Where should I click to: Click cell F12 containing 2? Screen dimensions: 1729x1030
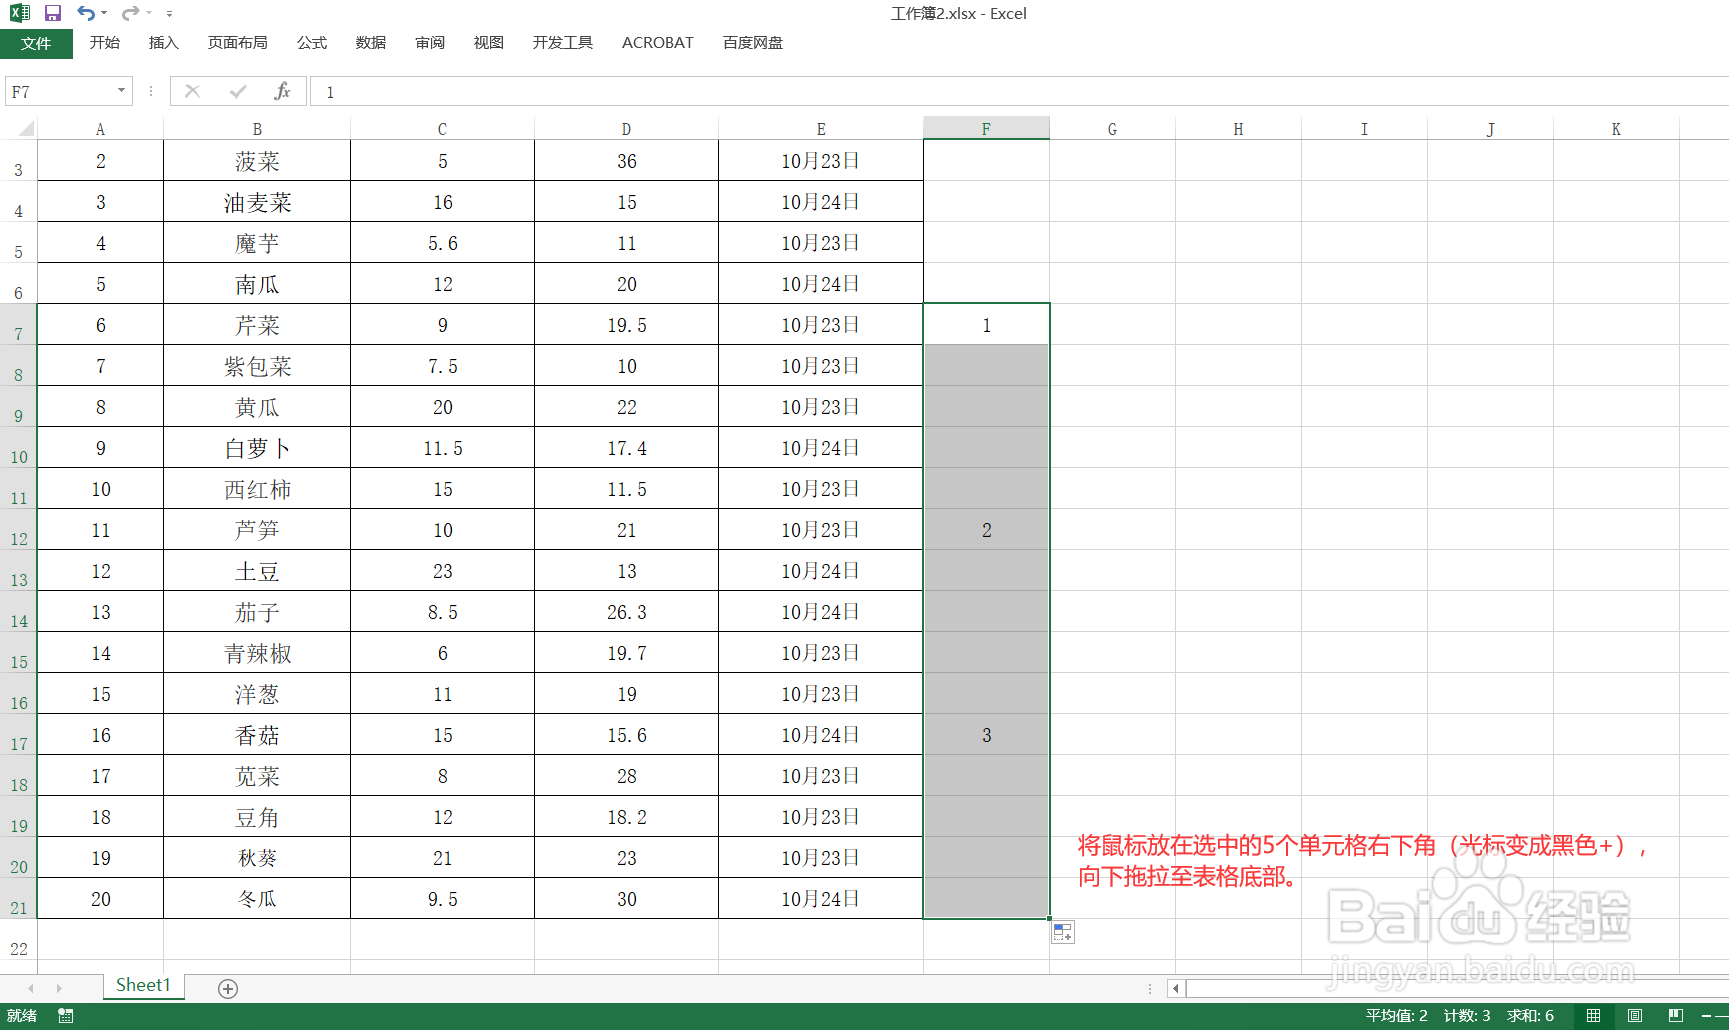(986, 530)
